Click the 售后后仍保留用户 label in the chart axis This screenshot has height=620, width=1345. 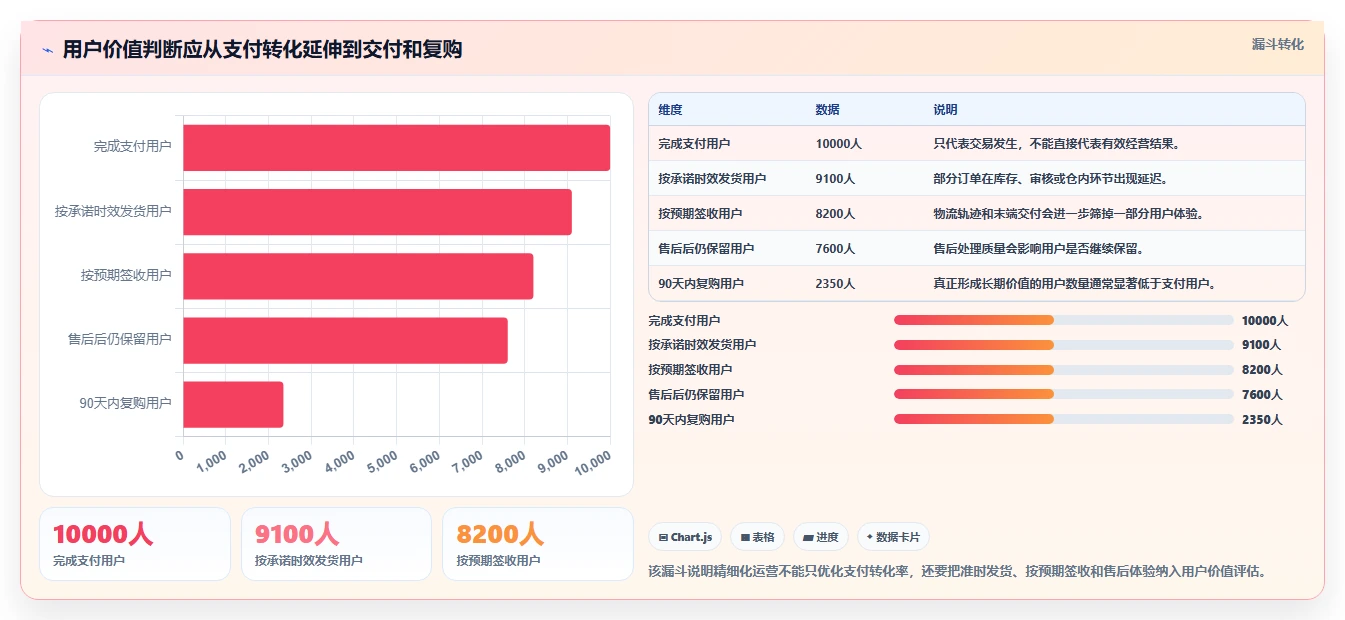coord(120,339)
